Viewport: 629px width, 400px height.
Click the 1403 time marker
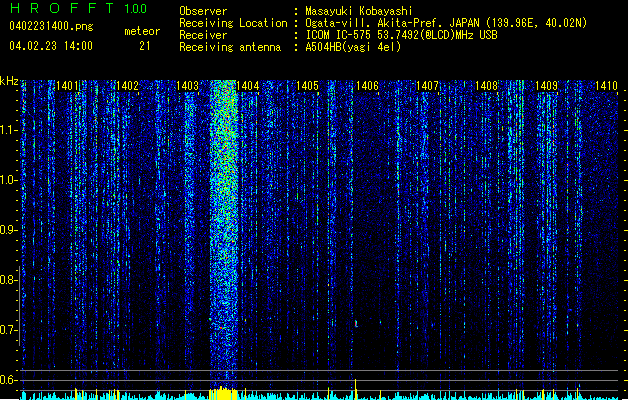click(x=187, y=85)
